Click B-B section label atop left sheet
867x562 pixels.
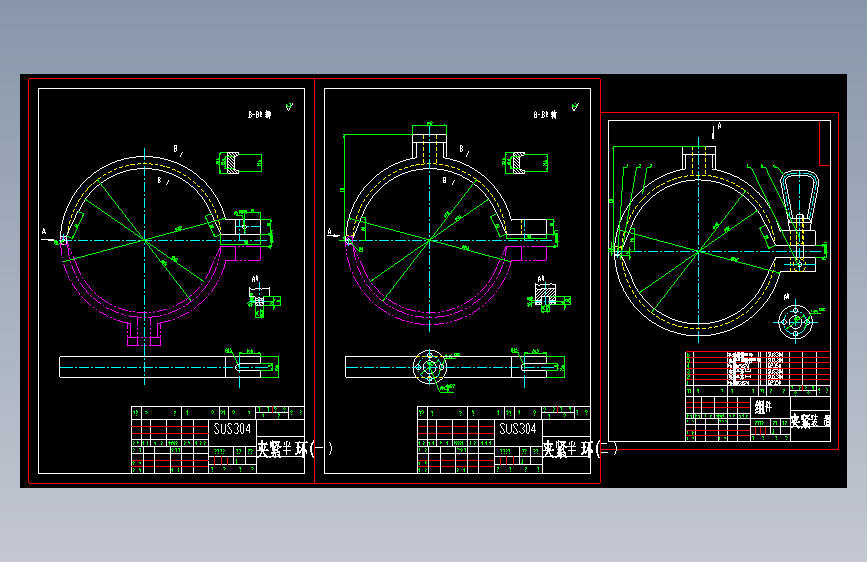click(259, 115)
